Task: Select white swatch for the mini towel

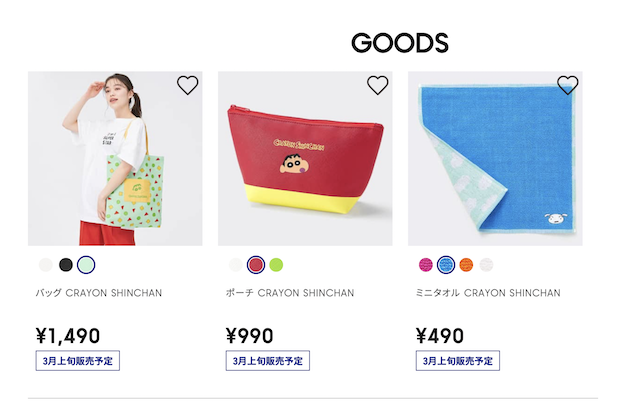Action: coord(486,265)
